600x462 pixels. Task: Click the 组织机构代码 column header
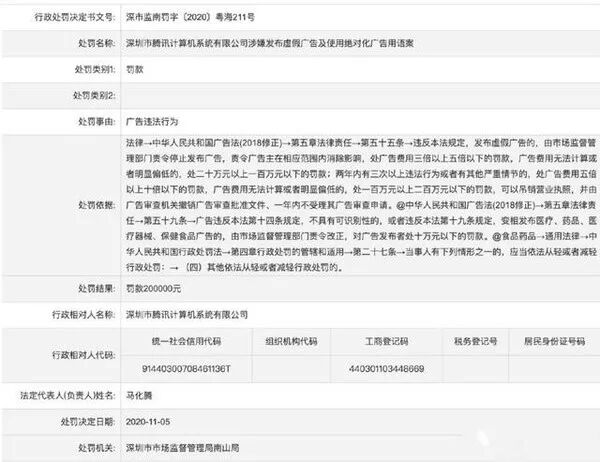tap(291, 341)
